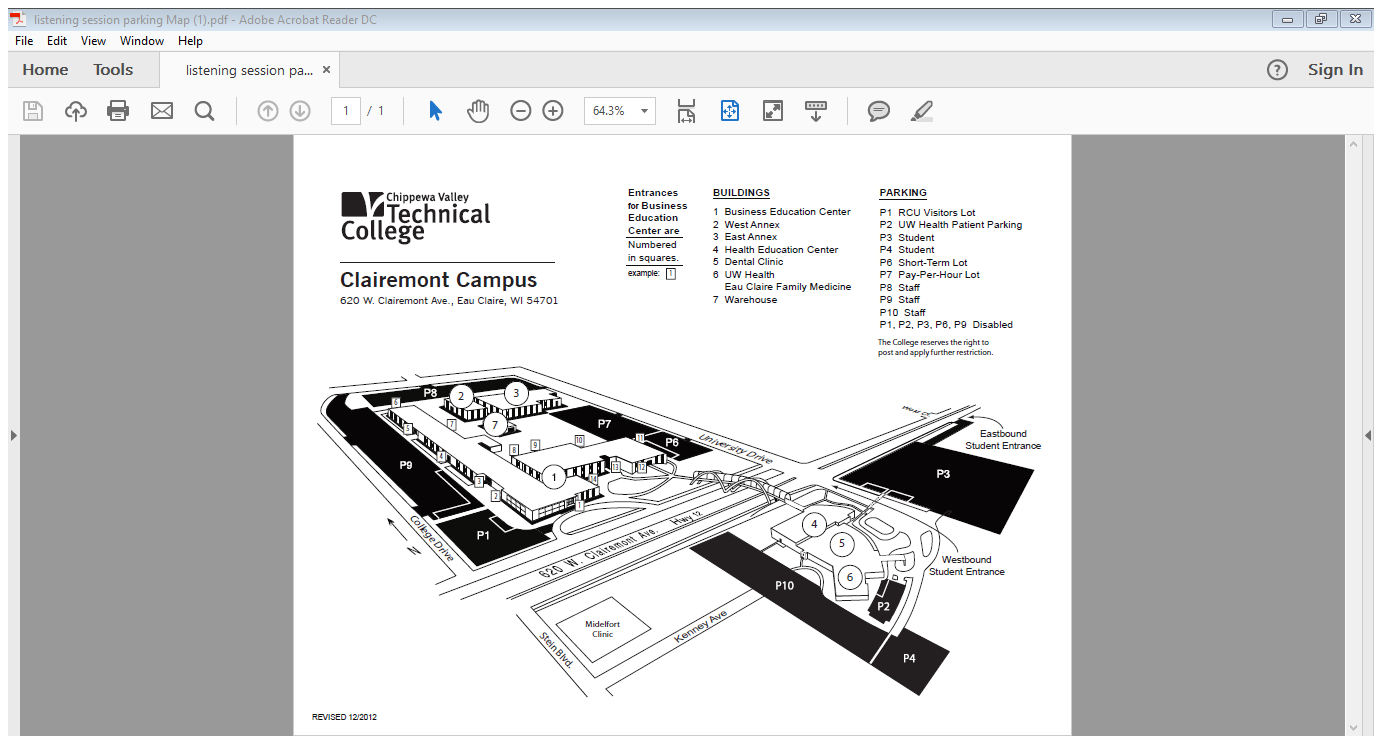Expand the right tools pane arrow
Screen dimensions: 1382x744
pyautogui.click(x=1367, y=435)
